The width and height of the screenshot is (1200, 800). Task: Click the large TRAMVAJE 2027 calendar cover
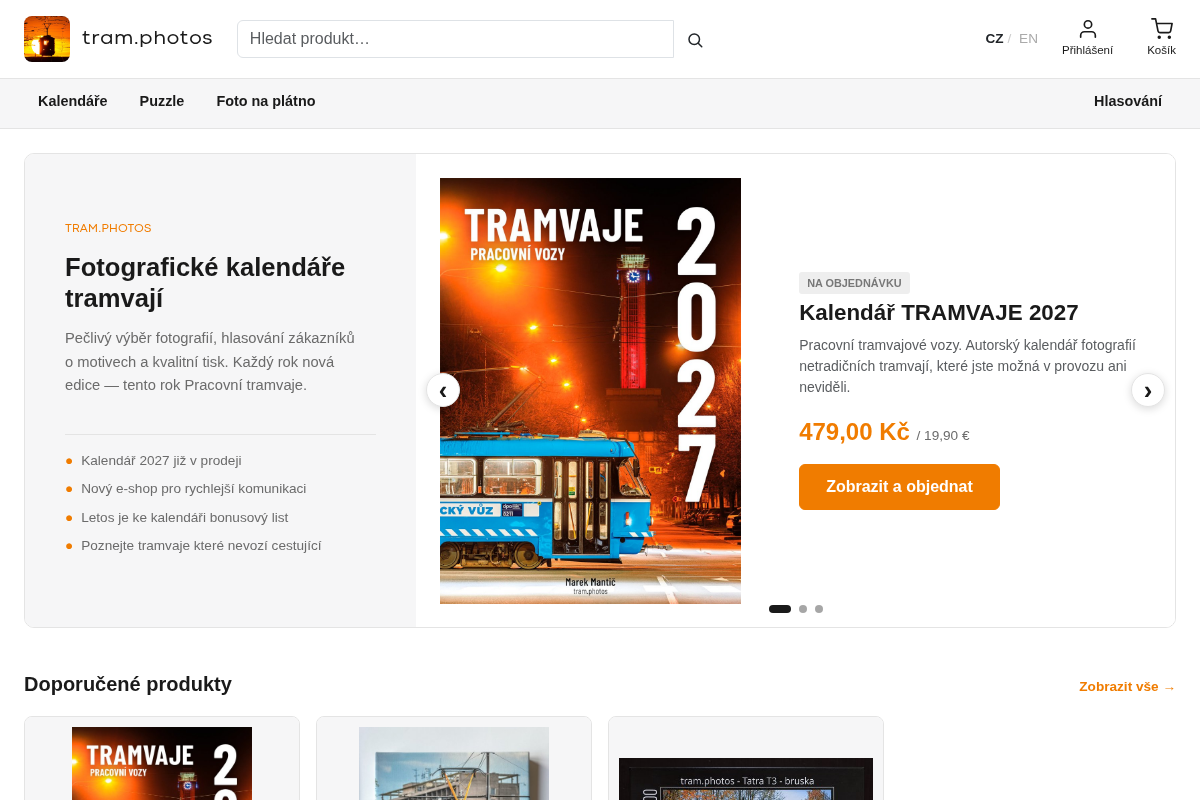tap(590, 391)
